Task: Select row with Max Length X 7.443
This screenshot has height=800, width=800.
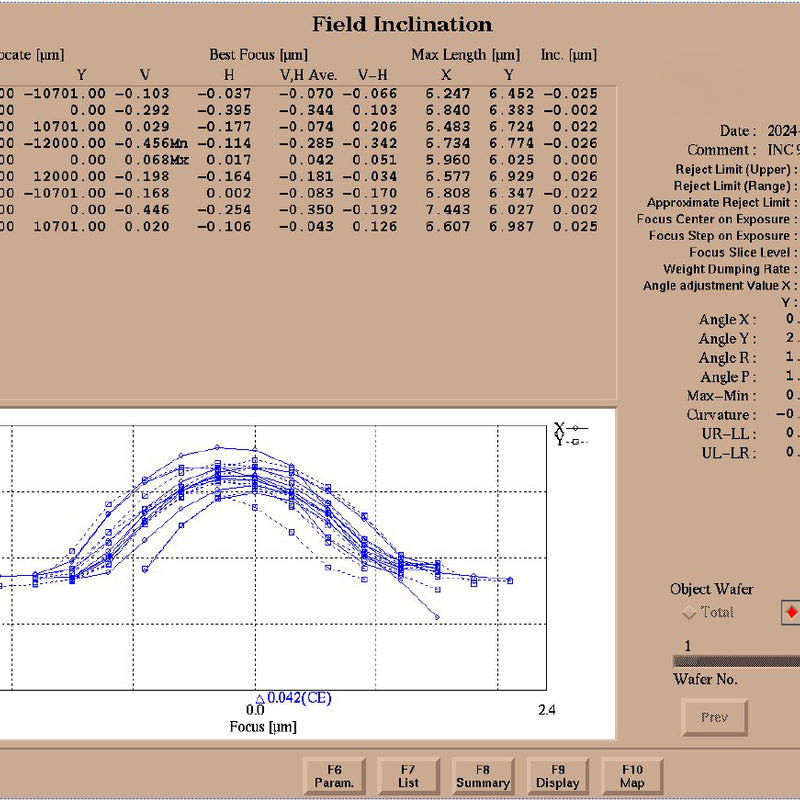Action: point(300,210)
